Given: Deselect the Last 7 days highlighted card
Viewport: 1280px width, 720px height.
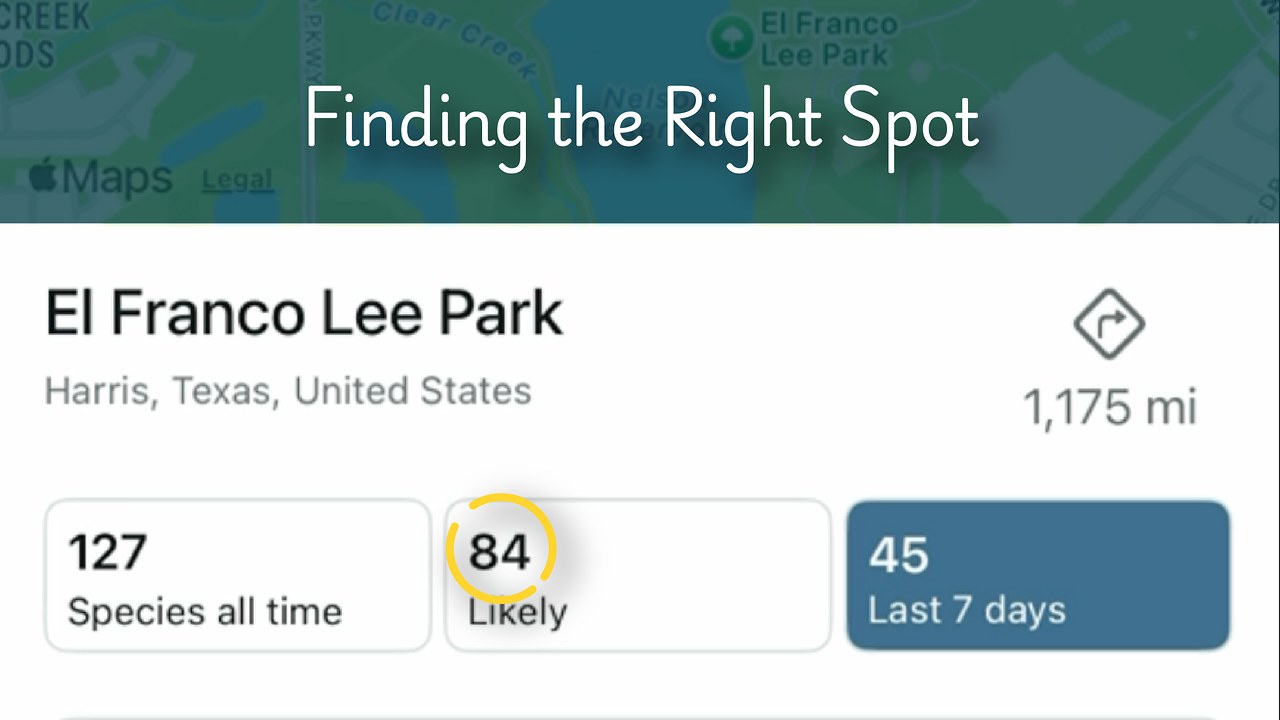Looking at the screenshot, I should [1037, 575].
